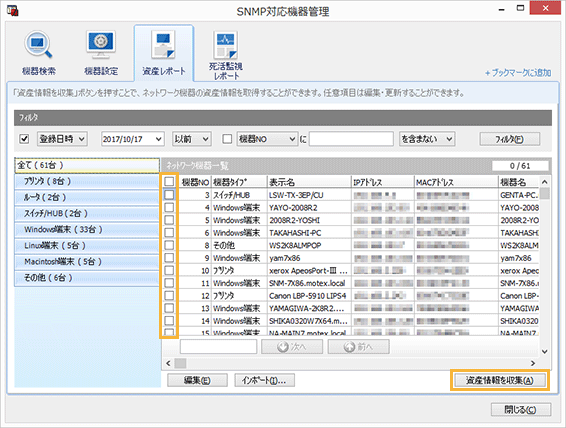Check the row for LSW-TX-3EP/CU
This screenshot has height=428, width=566.
coord(169,195)
